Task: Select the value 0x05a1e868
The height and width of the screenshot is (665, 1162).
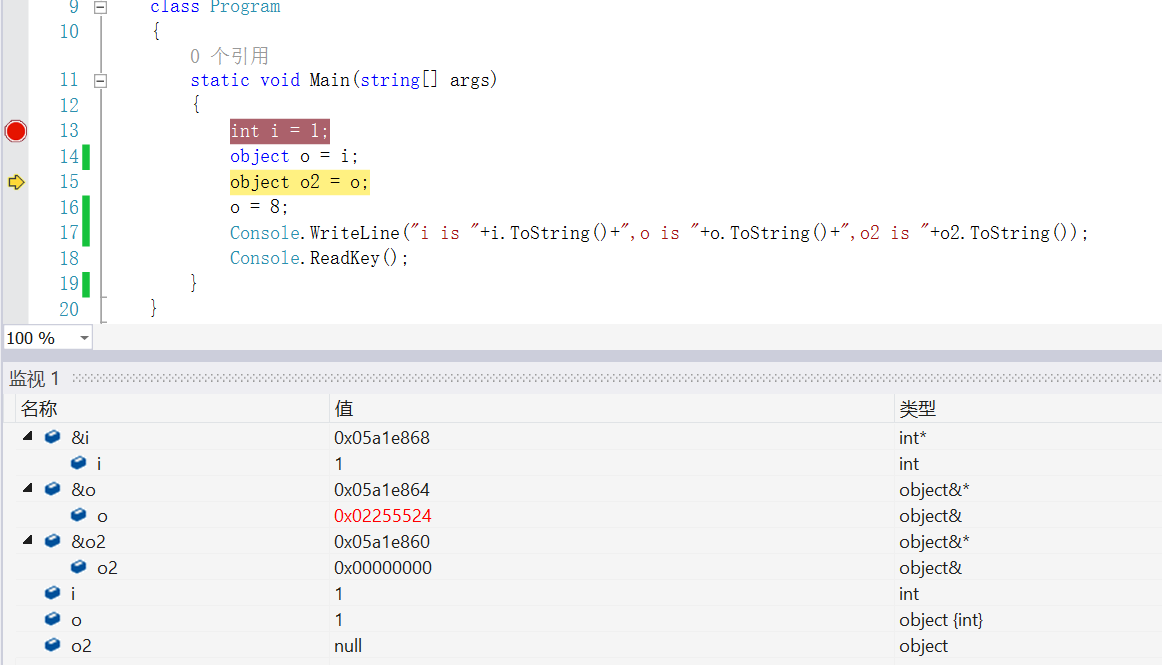Action: (382, 437)
